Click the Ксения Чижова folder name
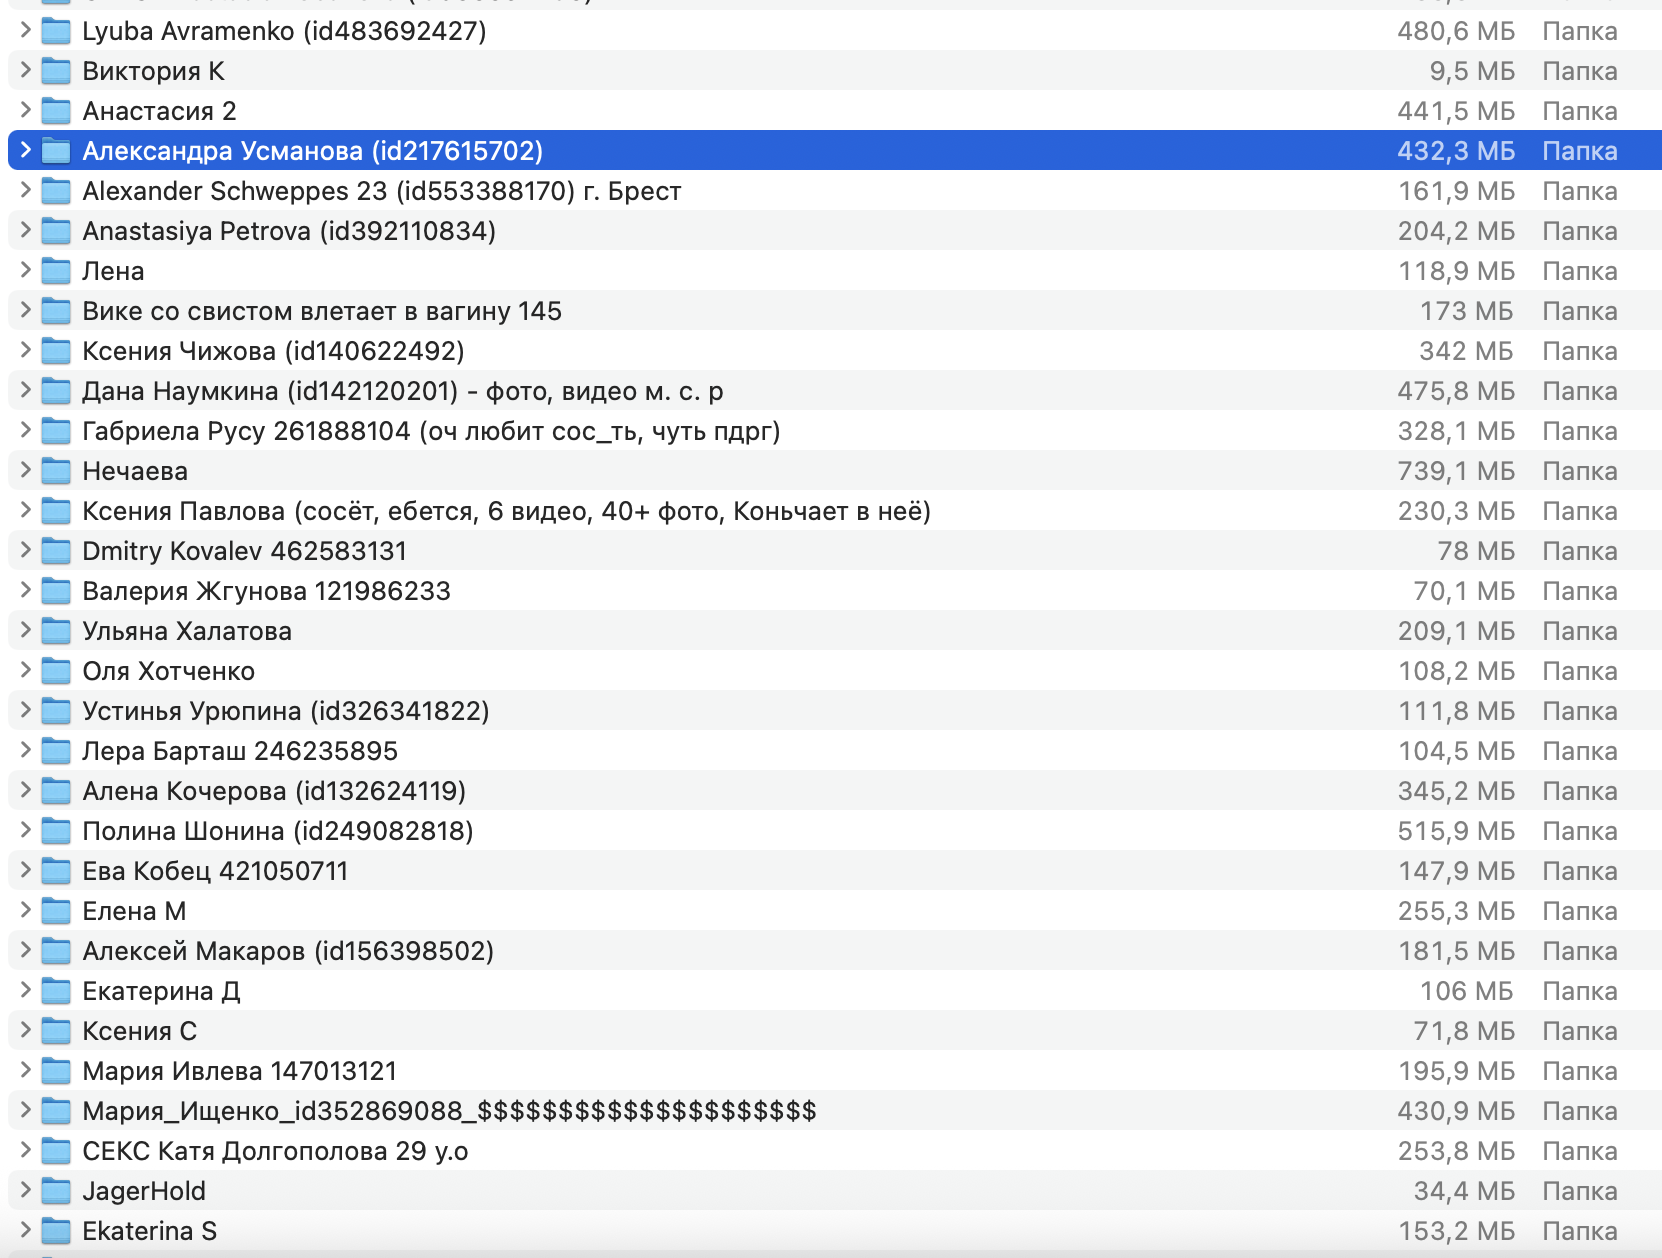 click(x=273, y=351)
